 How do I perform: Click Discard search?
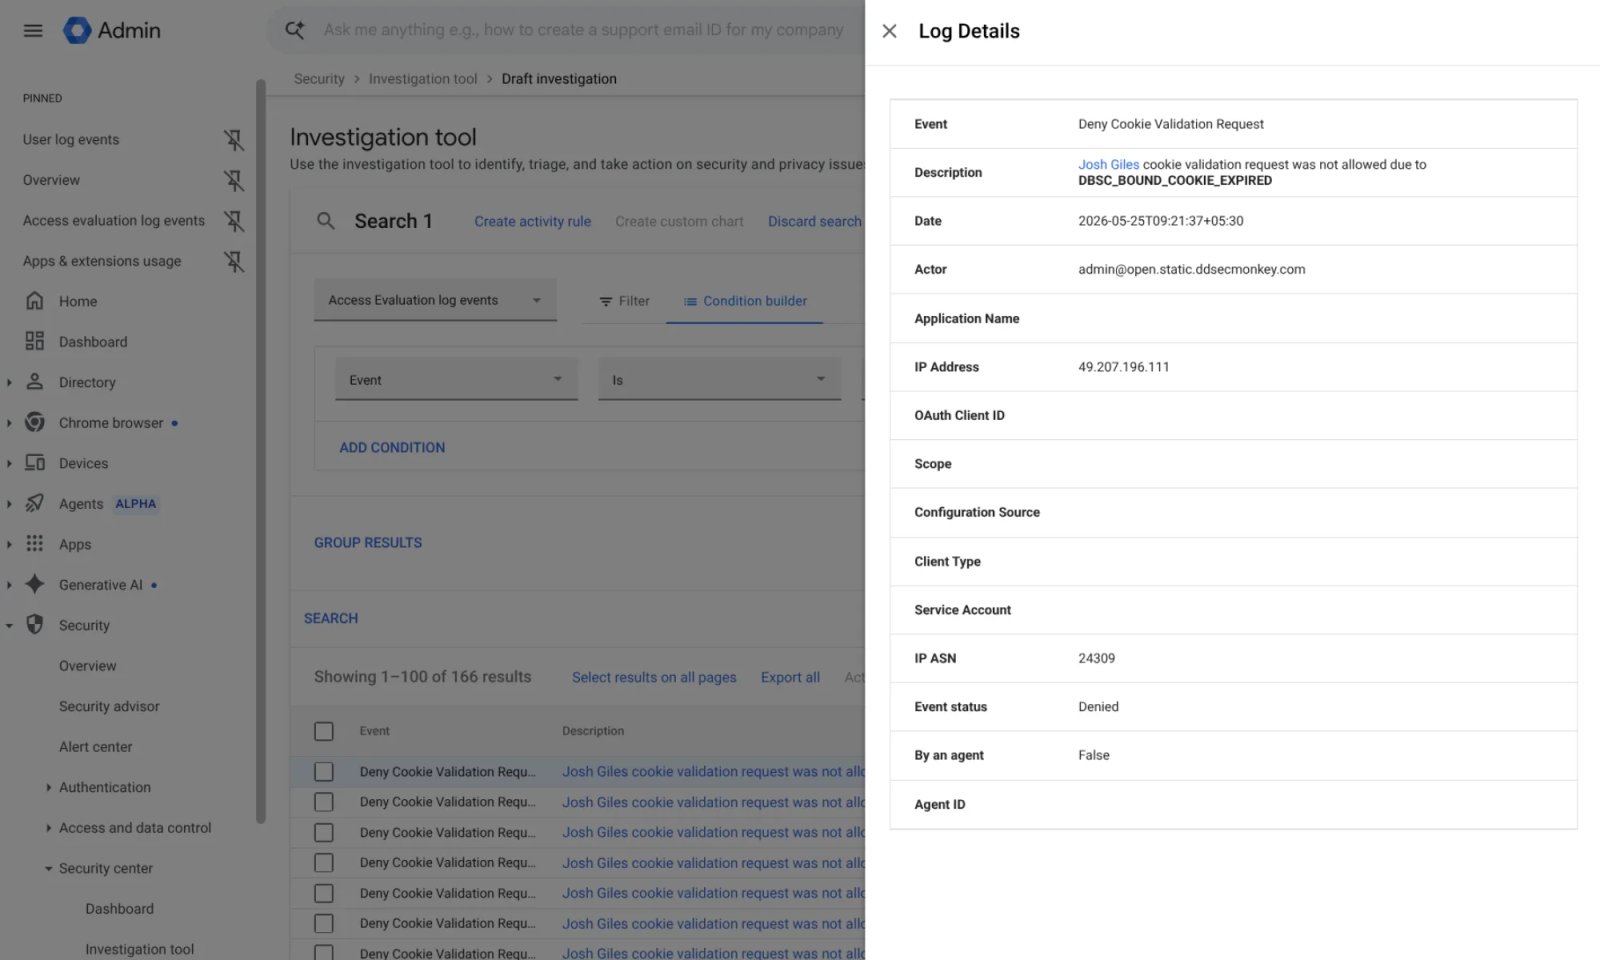814,221
